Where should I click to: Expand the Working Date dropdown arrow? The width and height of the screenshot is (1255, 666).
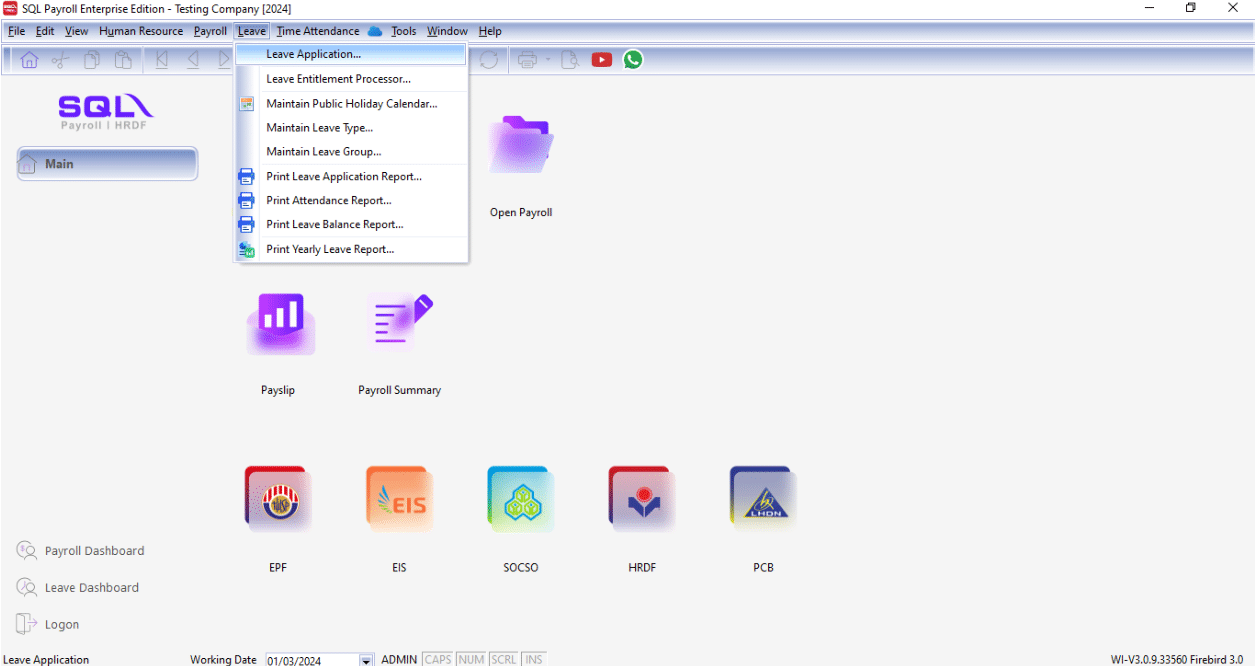click(x=366, y=660)
